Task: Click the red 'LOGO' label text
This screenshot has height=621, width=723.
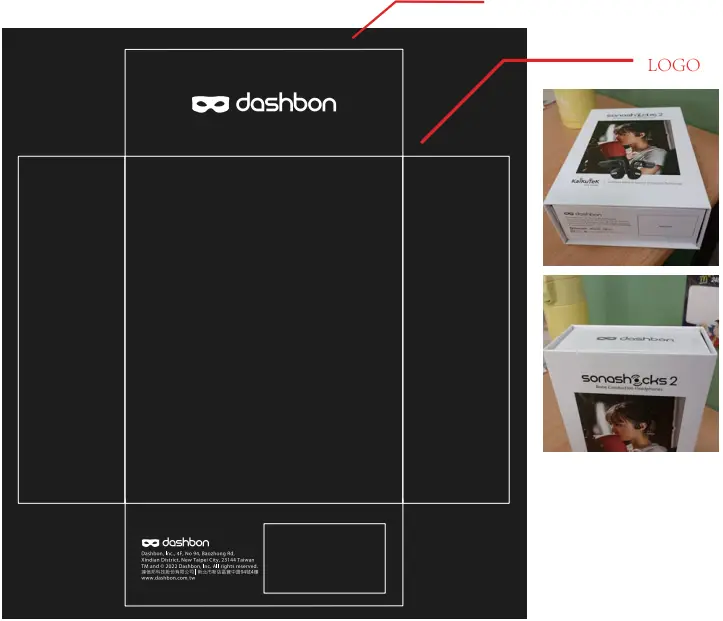Action: [x=674, y=65]
